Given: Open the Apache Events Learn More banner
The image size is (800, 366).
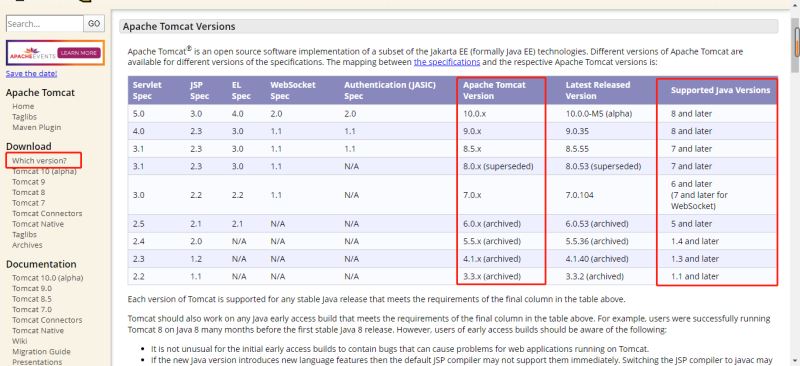Looking at the screenshot, I should point(55,53).
